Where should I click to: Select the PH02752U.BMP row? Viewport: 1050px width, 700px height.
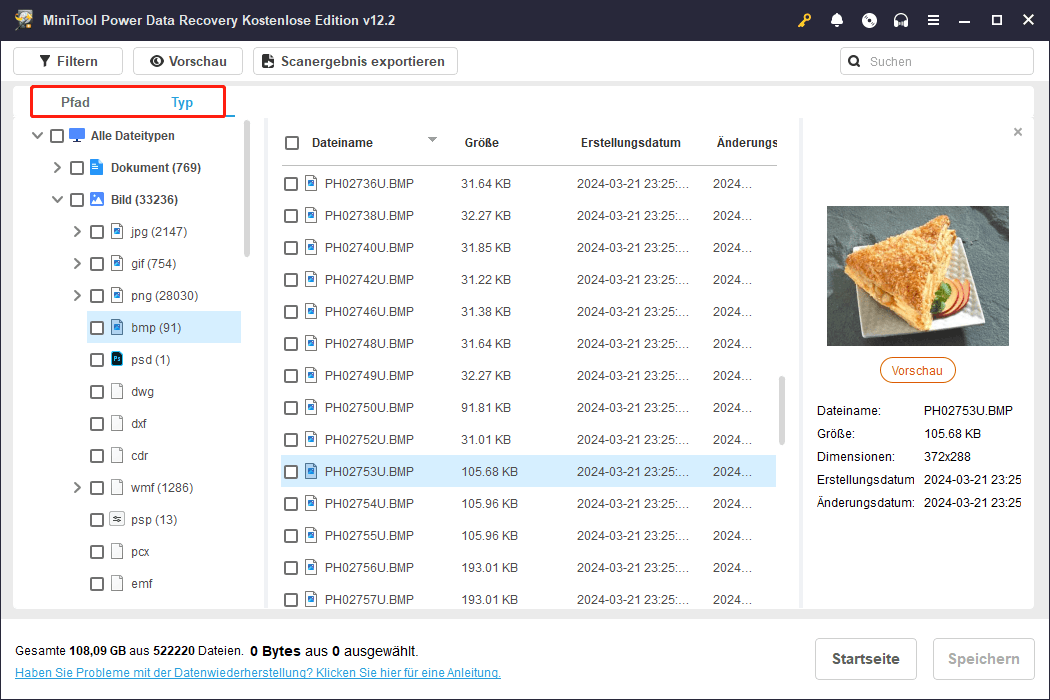pyautogui.click(x=528, y=439)
